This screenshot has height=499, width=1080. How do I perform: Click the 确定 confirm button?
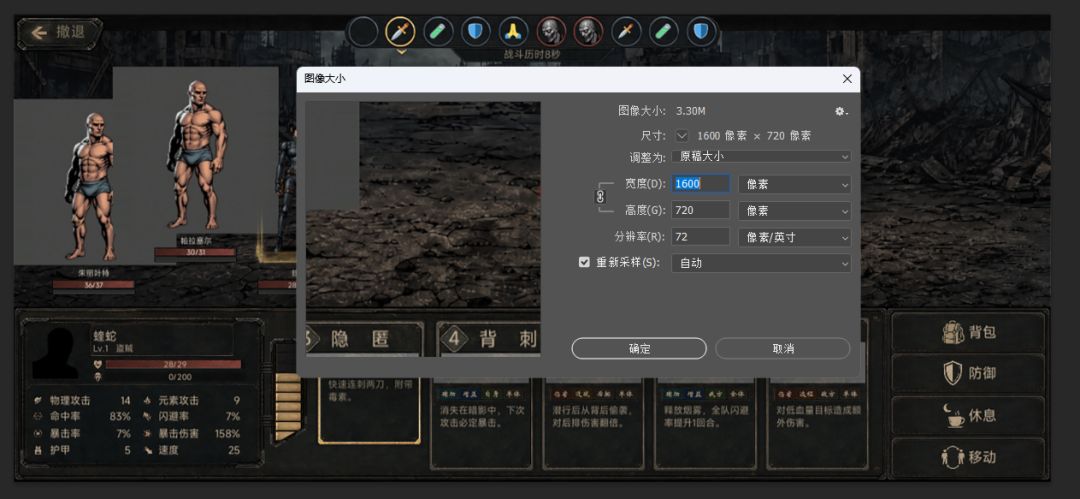[x=639, y=349]
